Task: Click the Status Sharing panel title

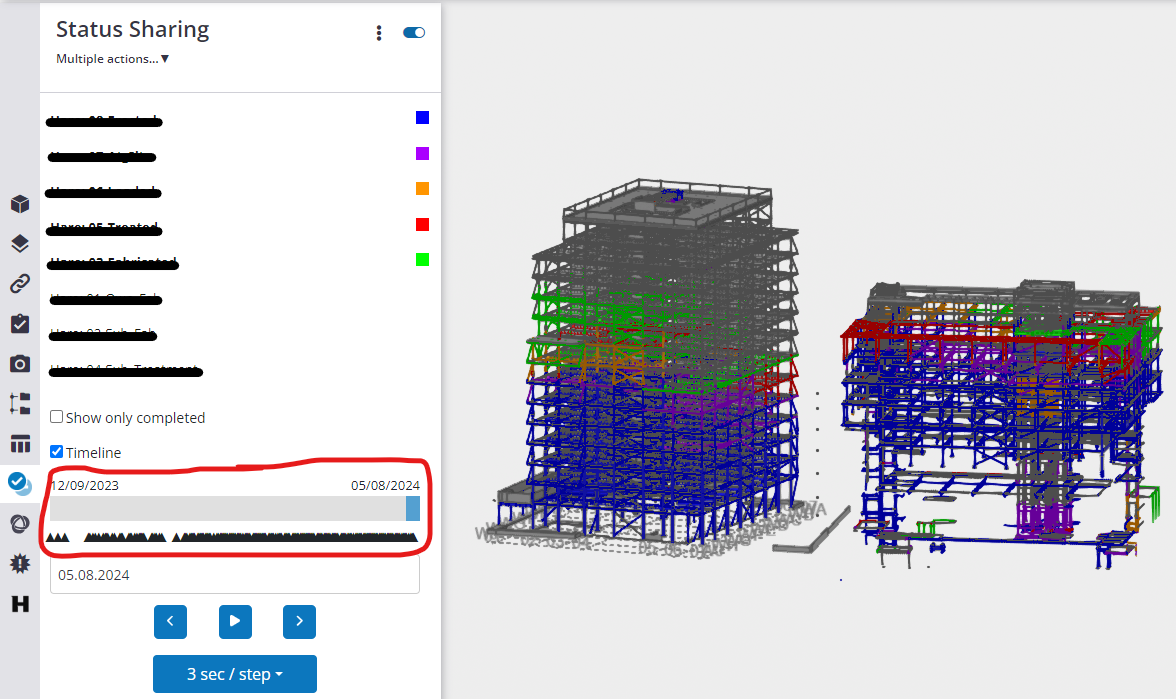Action: [133, 29]
